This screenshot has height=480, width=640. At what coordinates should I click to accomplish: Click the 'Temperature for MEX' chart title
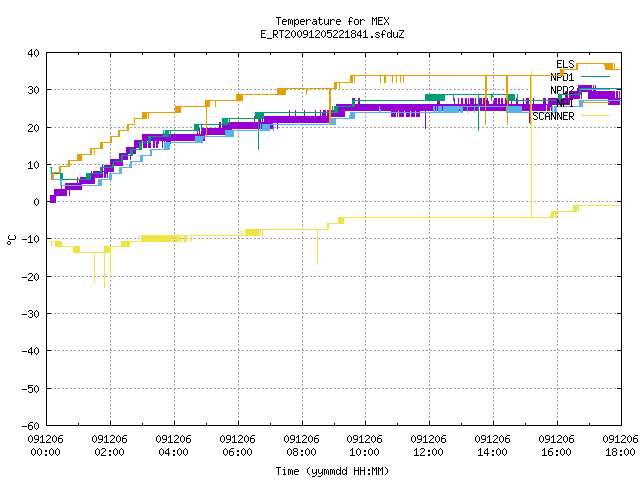tap(332, 21)
